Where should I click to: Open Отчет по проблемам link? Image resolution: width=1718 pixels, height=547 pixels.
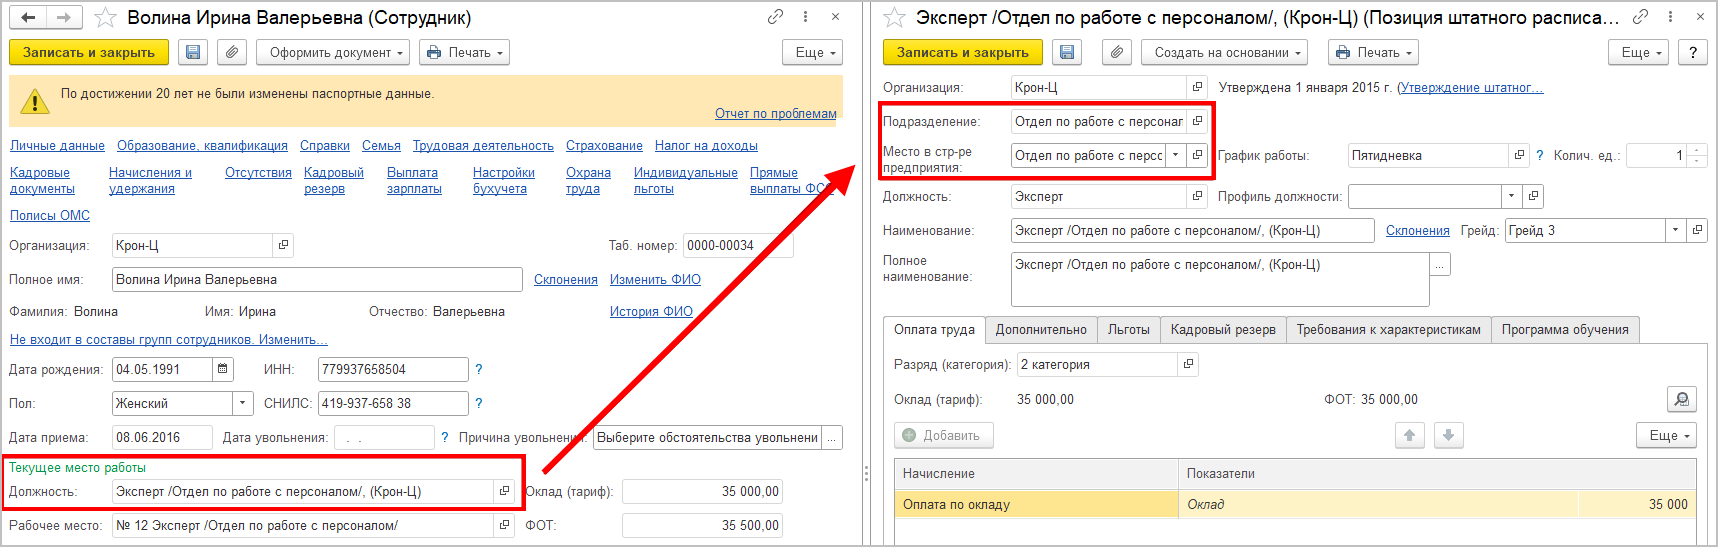point(776,113)
